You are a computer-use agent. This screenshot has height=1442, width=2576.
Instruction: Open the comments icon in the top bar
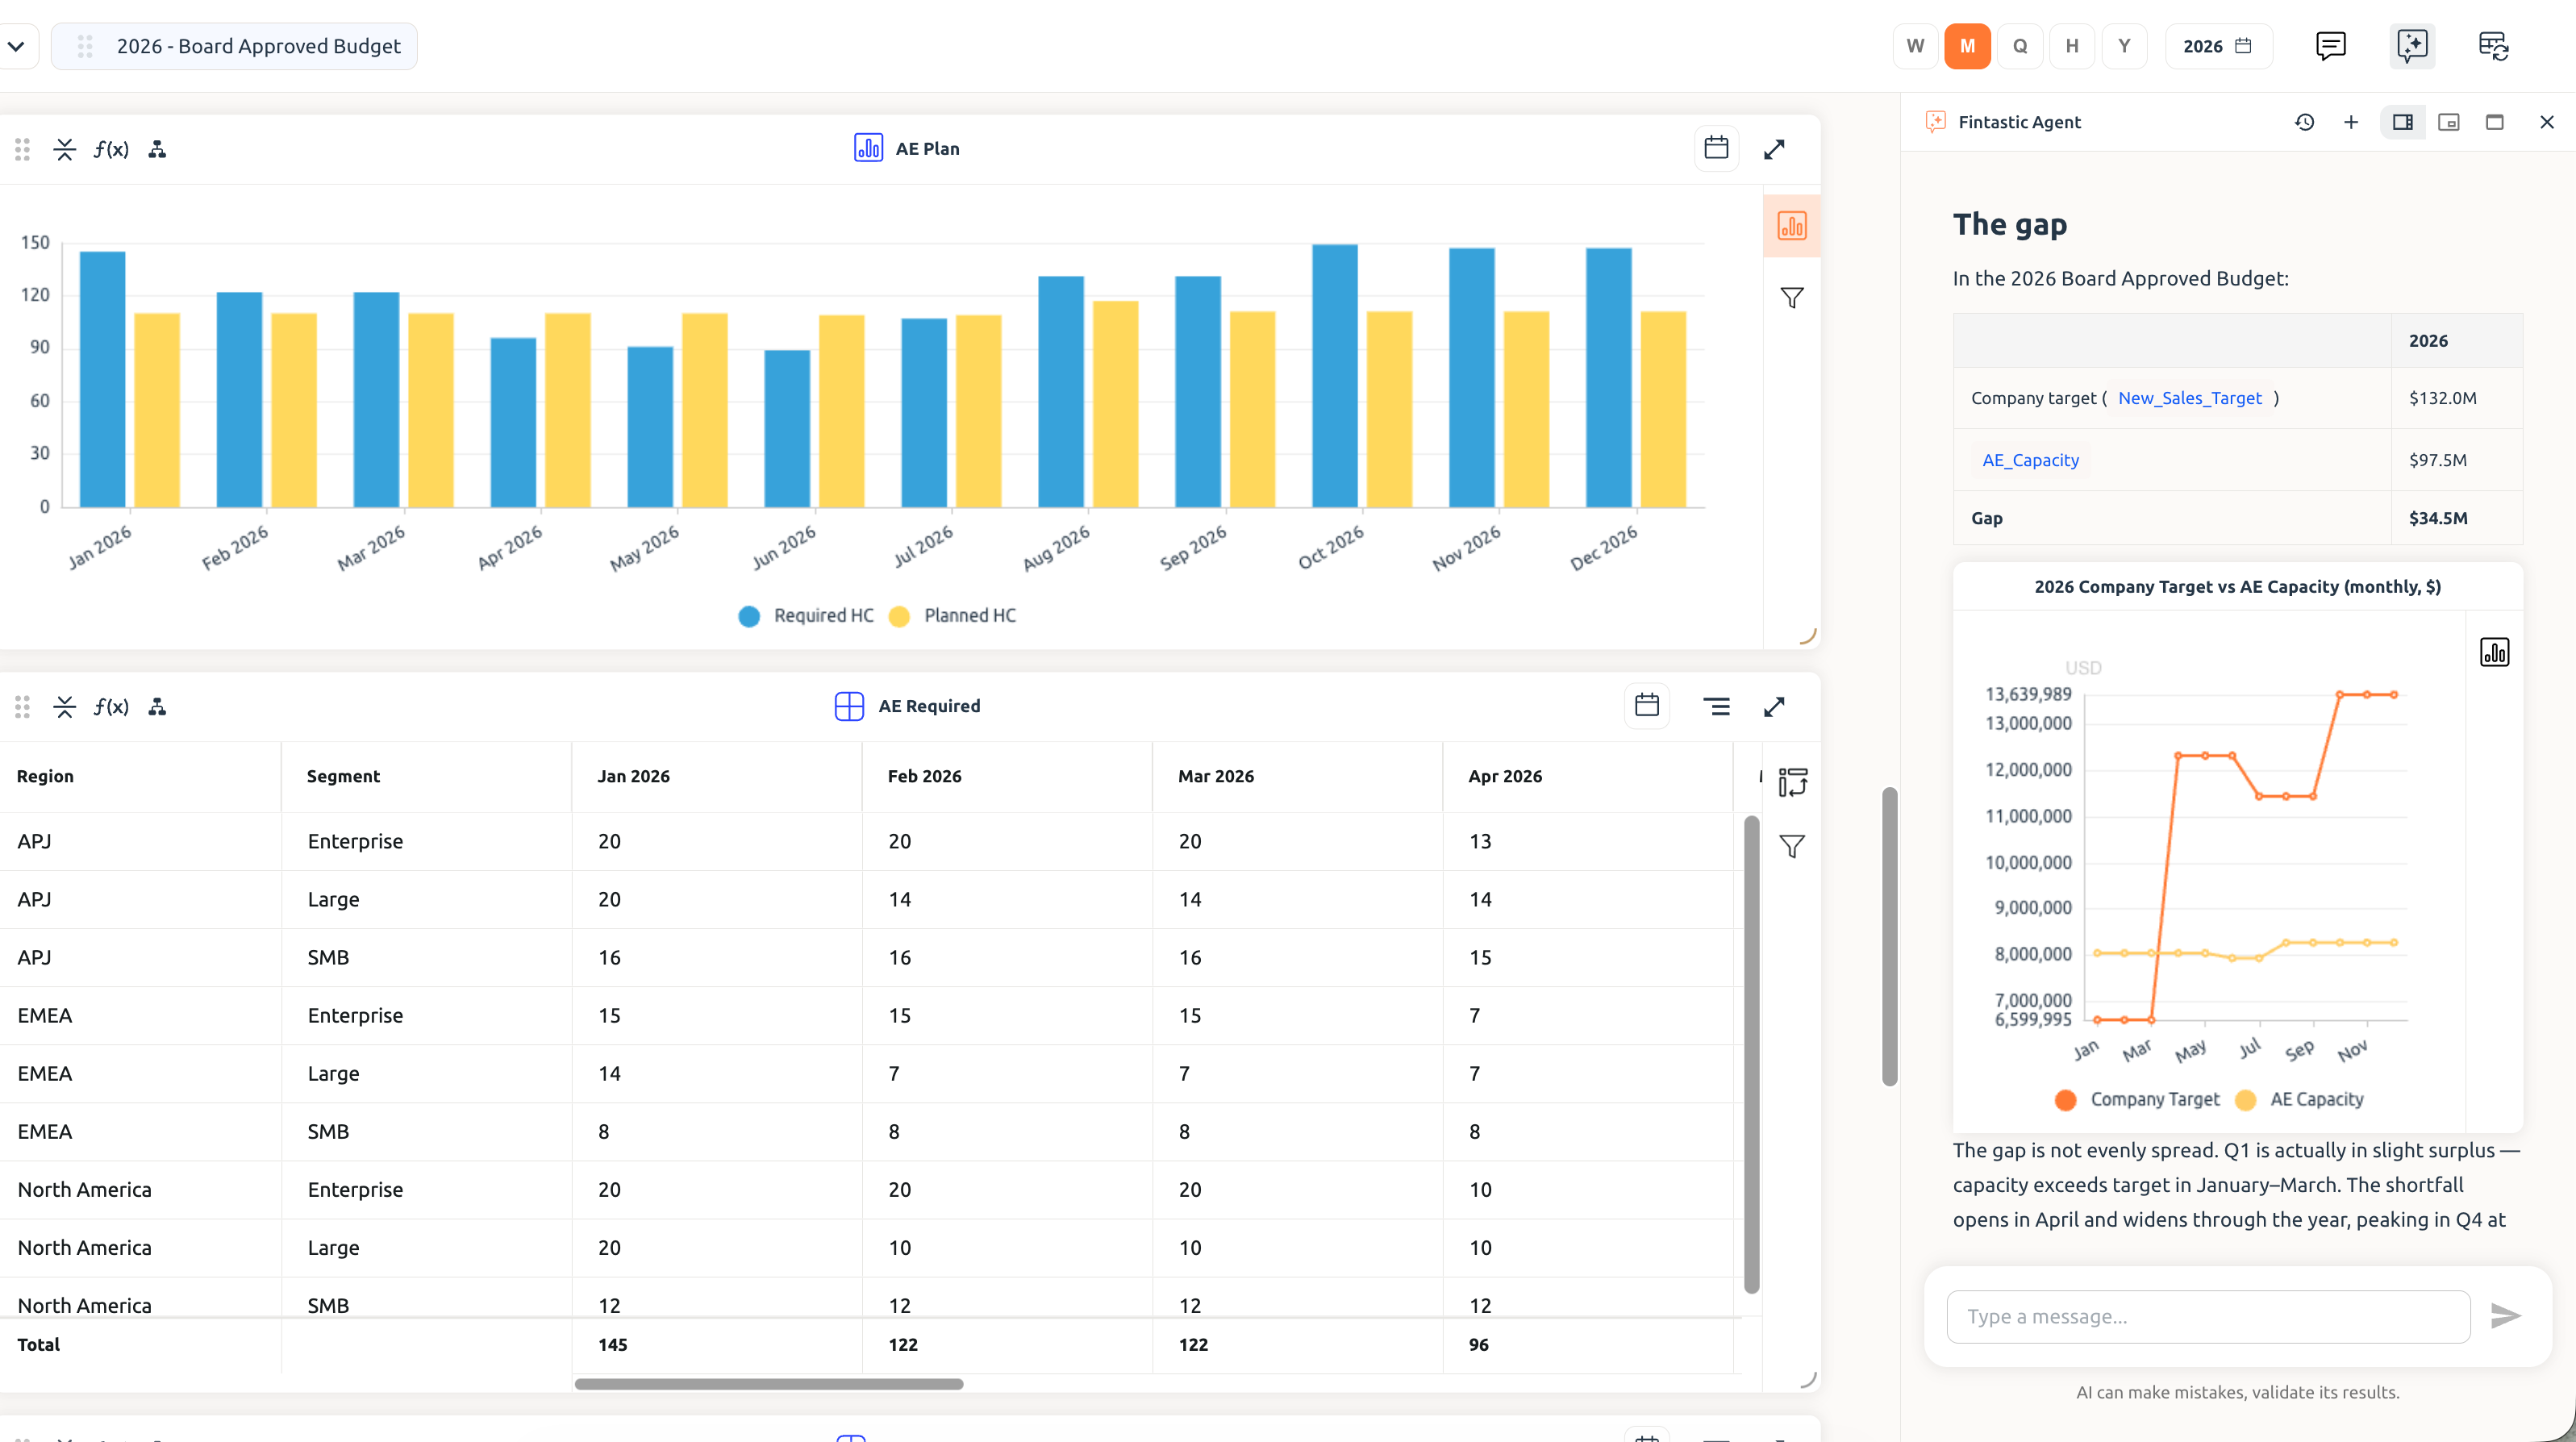2330,46
